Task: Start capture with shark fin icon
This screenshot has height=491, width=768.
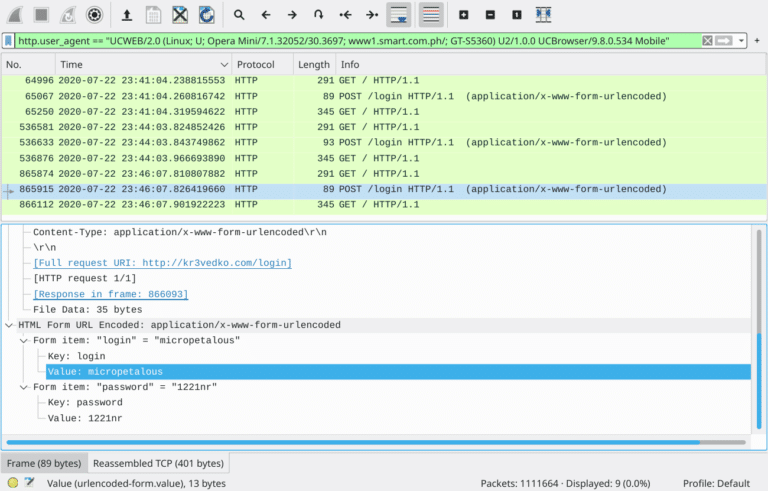Action: (15, 15)
